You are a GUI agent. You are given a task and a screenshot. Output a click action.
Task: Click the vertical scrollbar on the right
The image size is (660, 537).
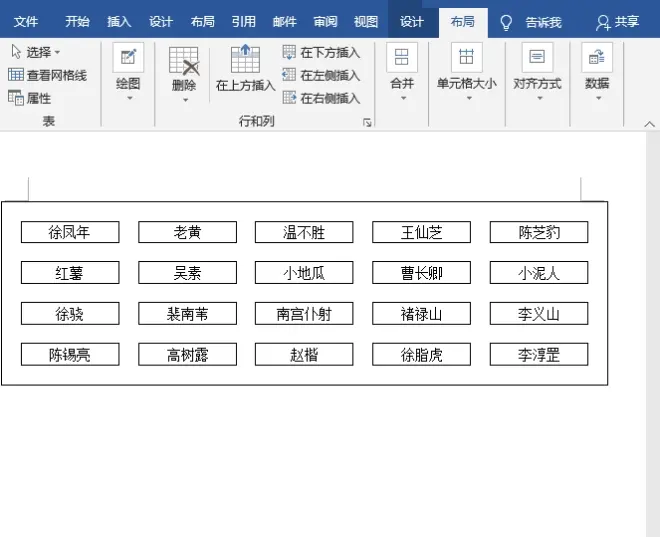[653, 335]
